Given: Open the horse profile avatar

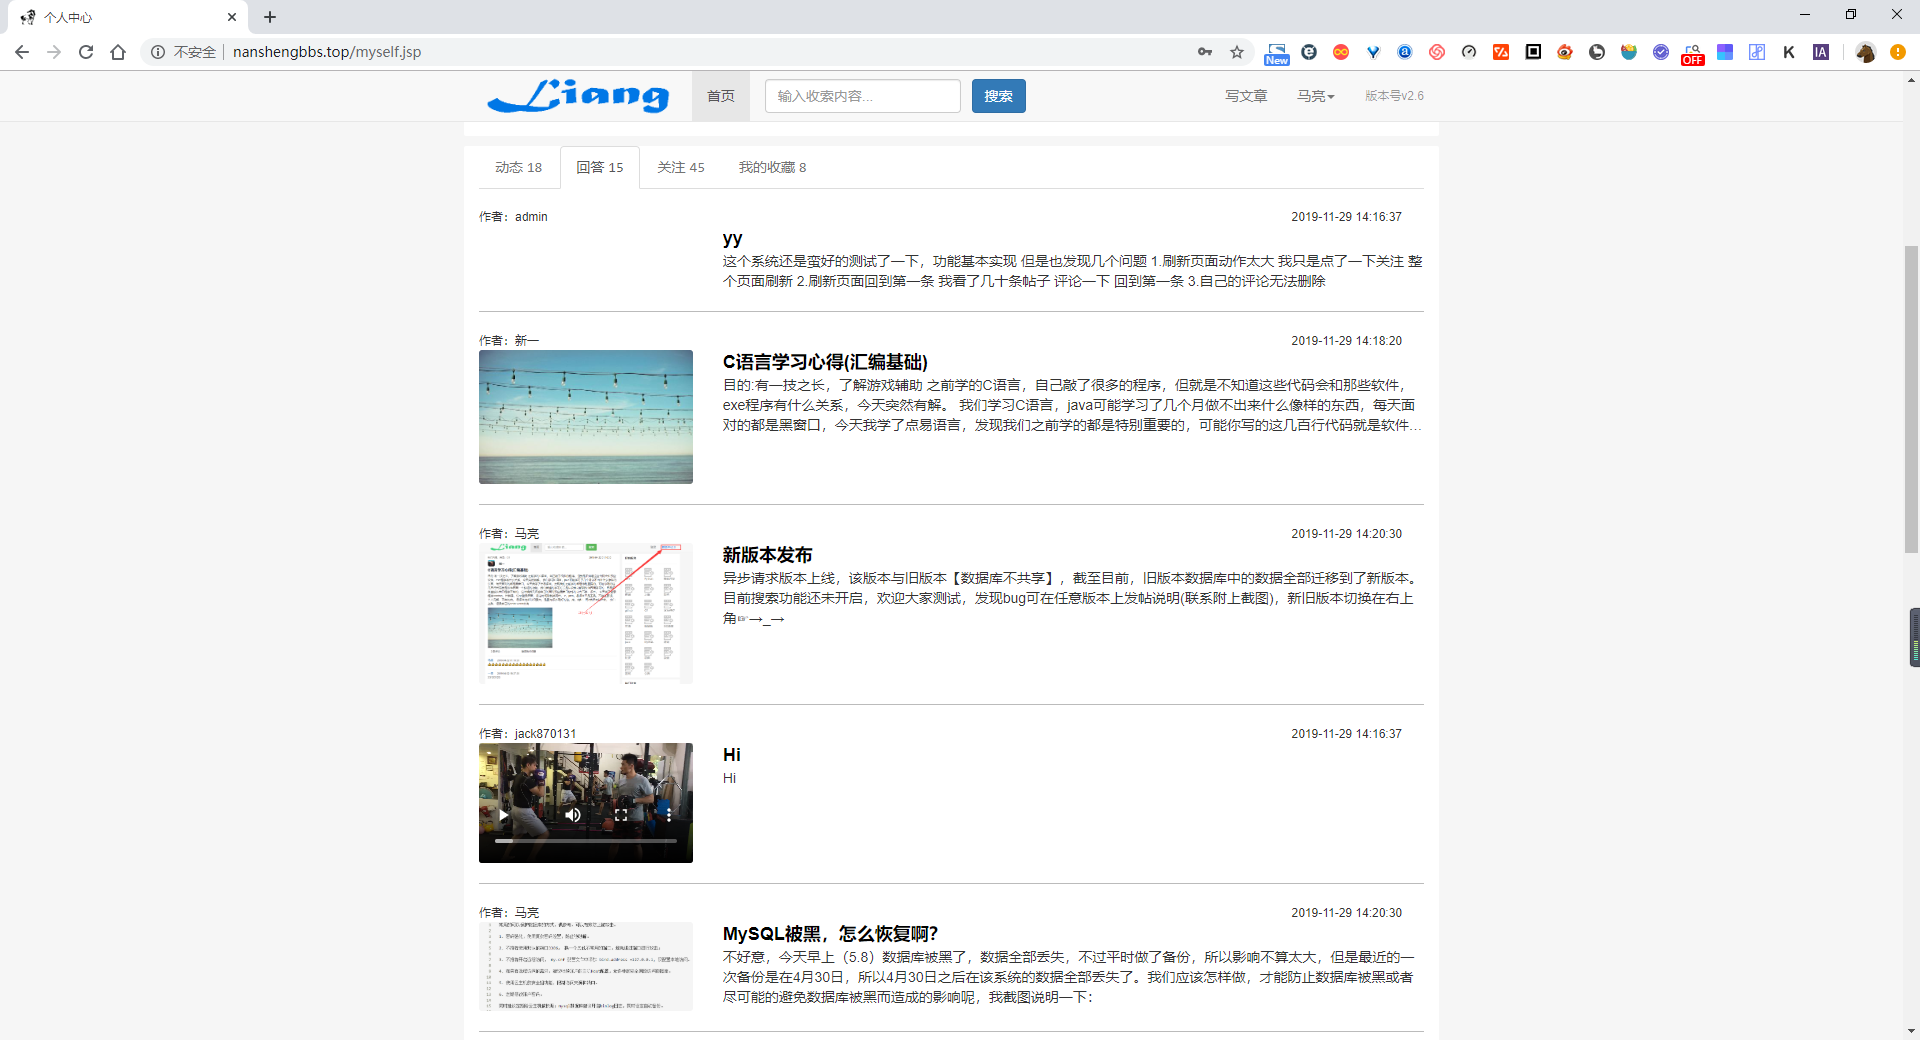Looking at the screenshot, I should [1865, 52].
